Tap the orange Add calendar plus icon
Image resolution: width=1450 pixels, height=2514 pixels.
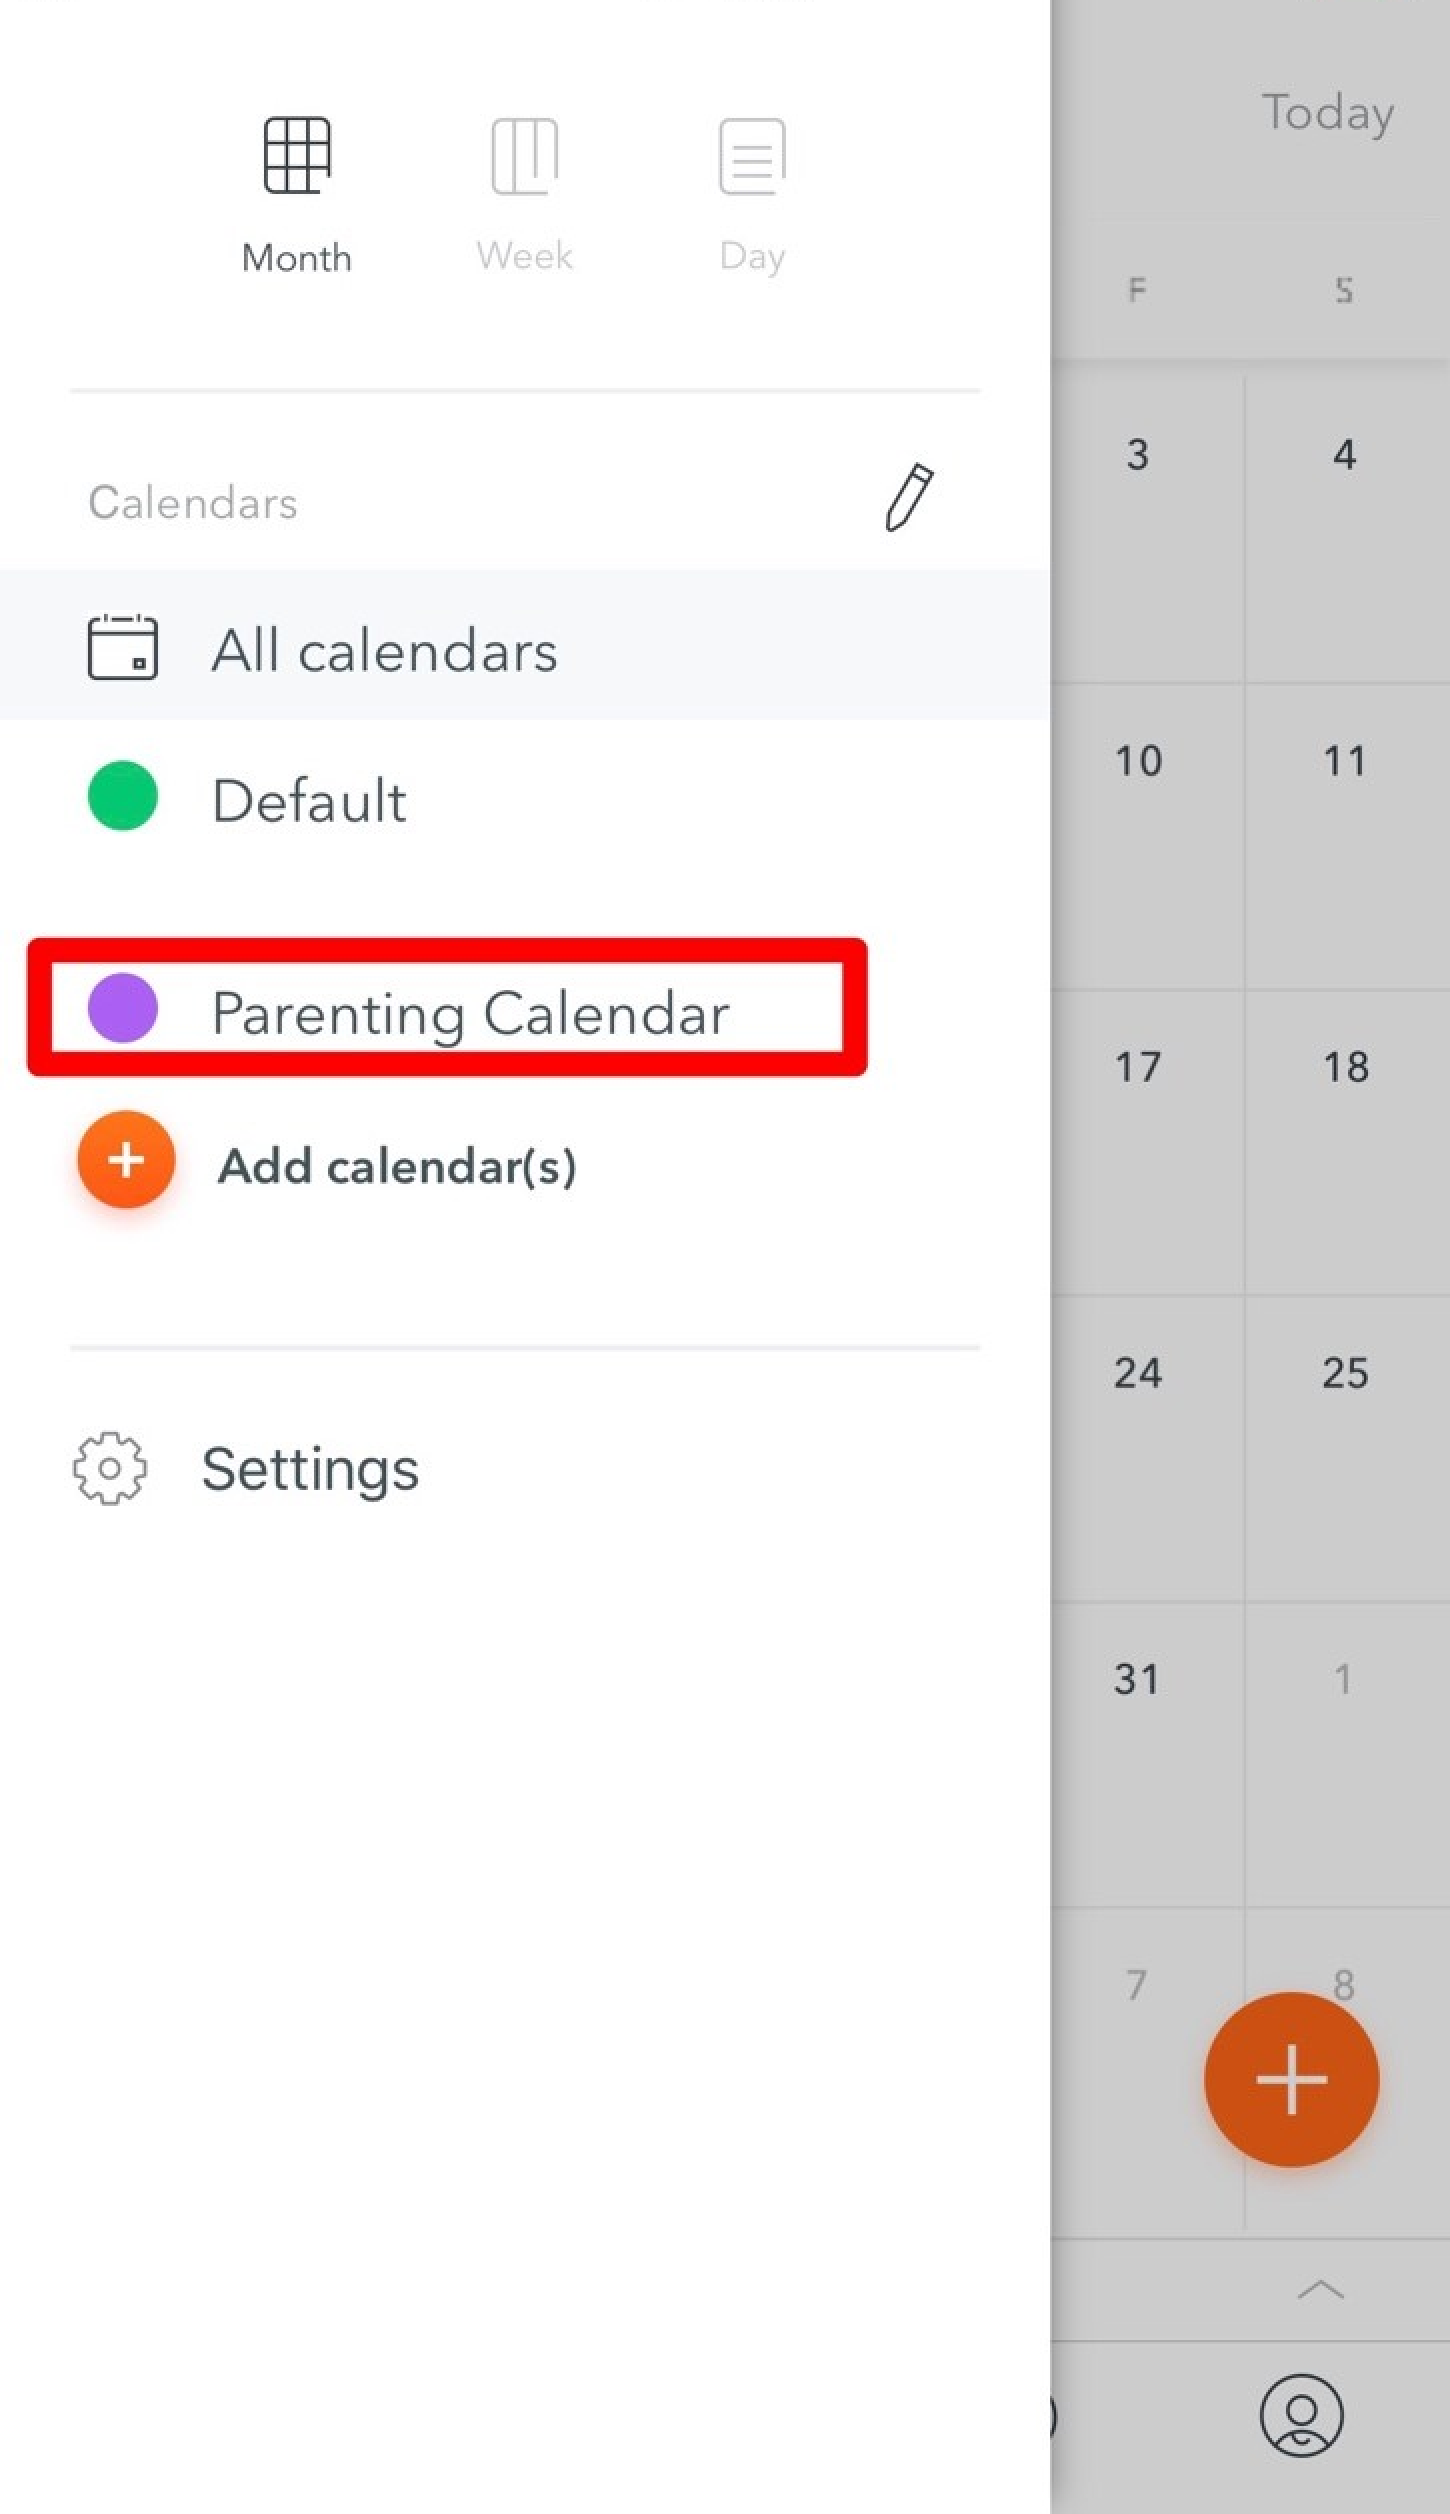pos(126,1160)
